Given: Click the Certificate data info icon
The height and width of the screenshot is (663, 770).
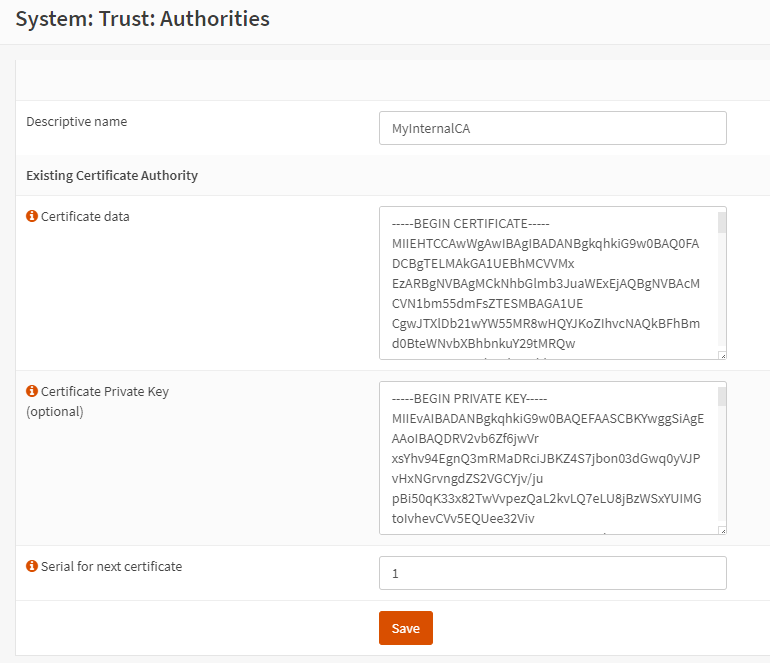Looking at the screenshot, I should [x=32, y=216].
